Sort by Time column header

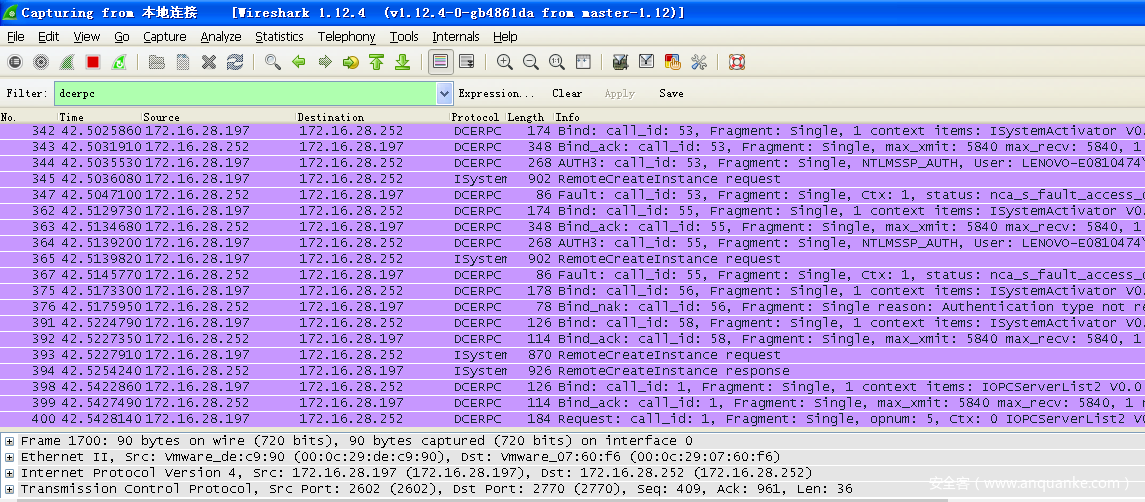pos(99,117)
